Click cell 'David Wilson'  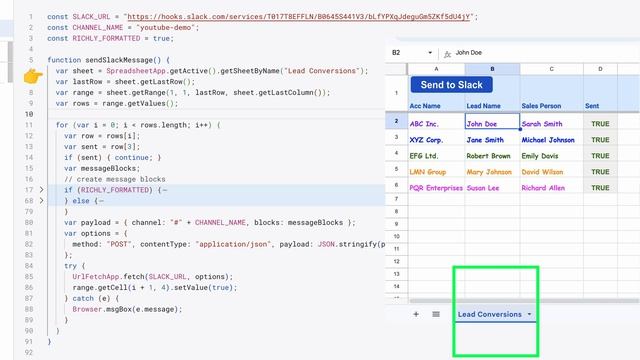(551, 169)
